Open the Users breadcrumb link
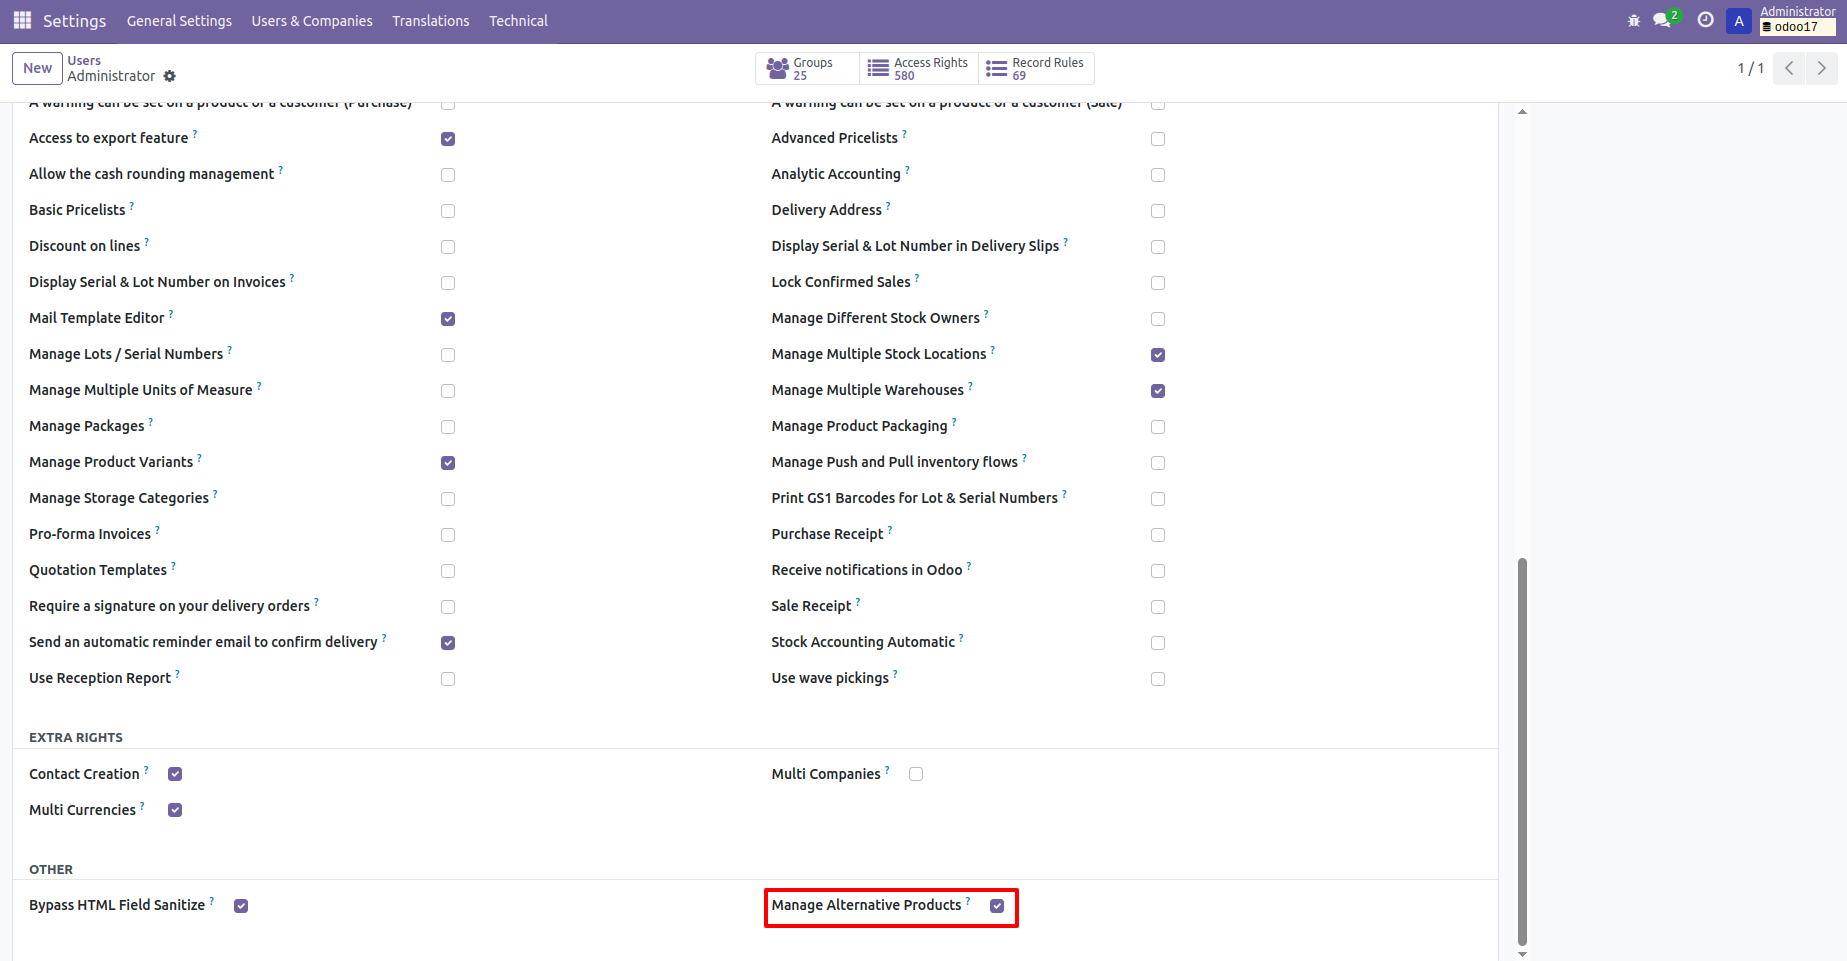 coord(84,60)
